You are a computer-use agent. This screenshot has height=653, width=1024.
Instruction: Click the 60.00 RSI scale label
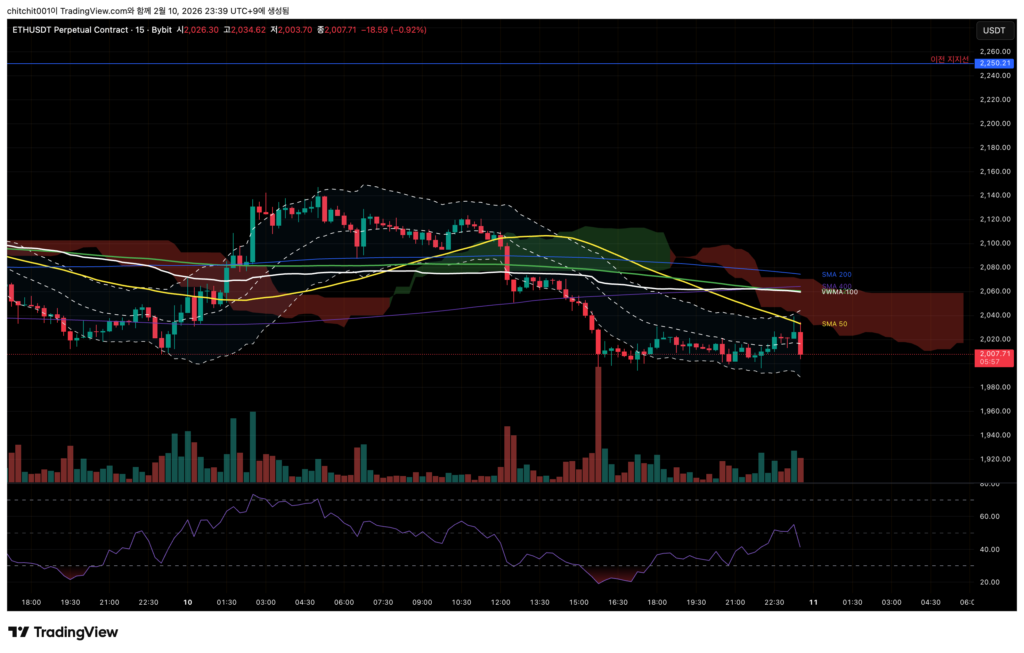coord(990,517)
